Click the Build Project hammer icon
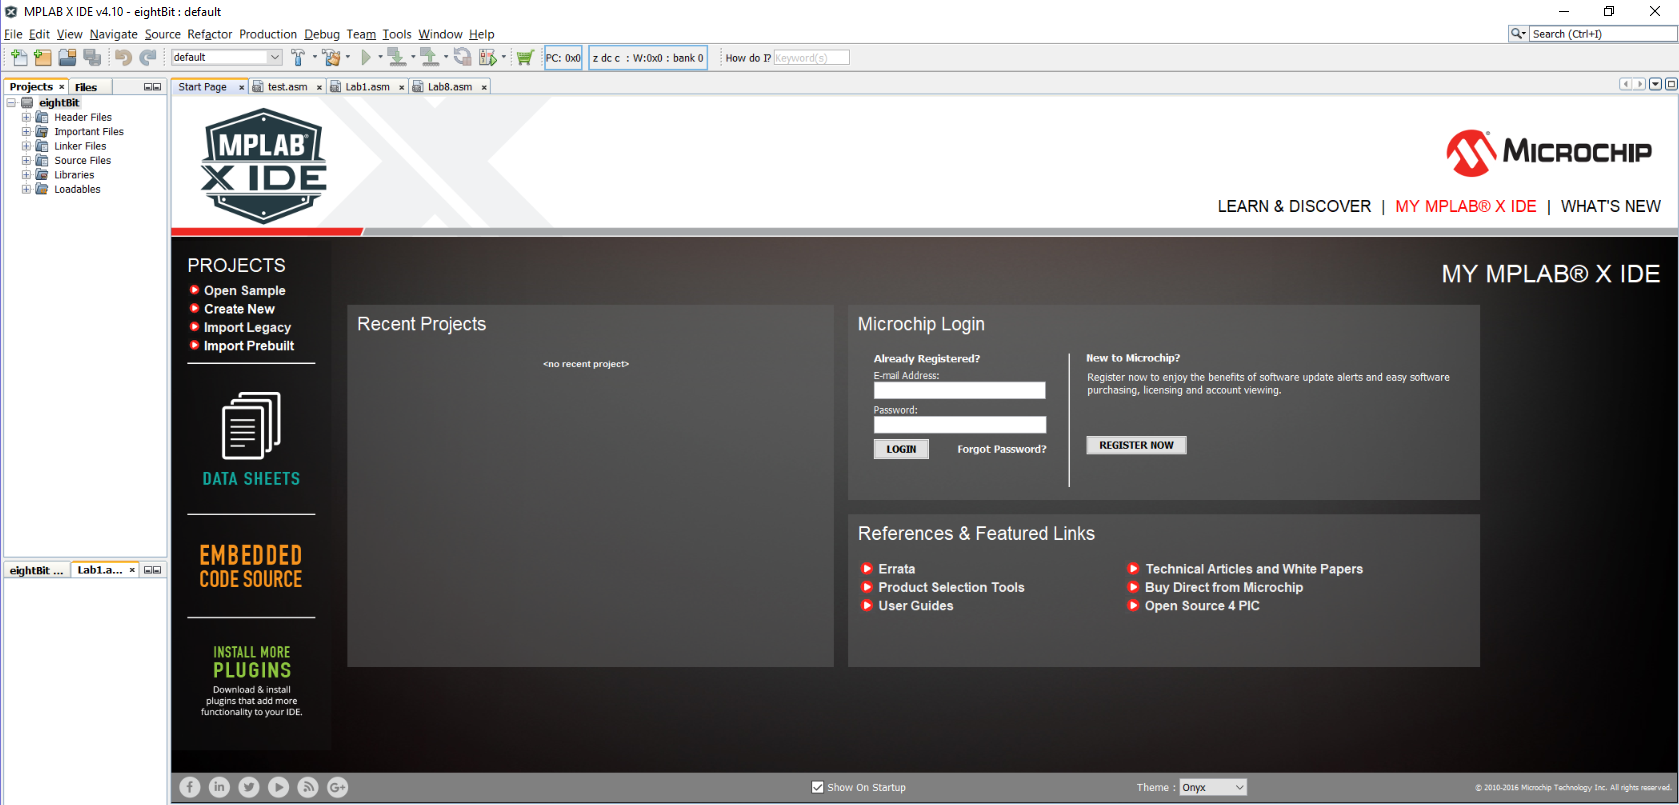Viewport: 1679px width, 805px height. (x=298, y=58)
